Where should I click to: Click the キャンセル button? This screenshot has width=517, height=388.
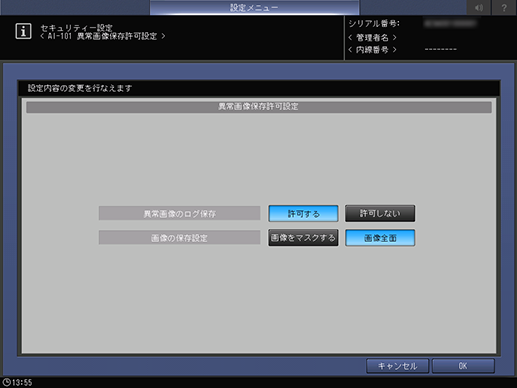[397, 366]
